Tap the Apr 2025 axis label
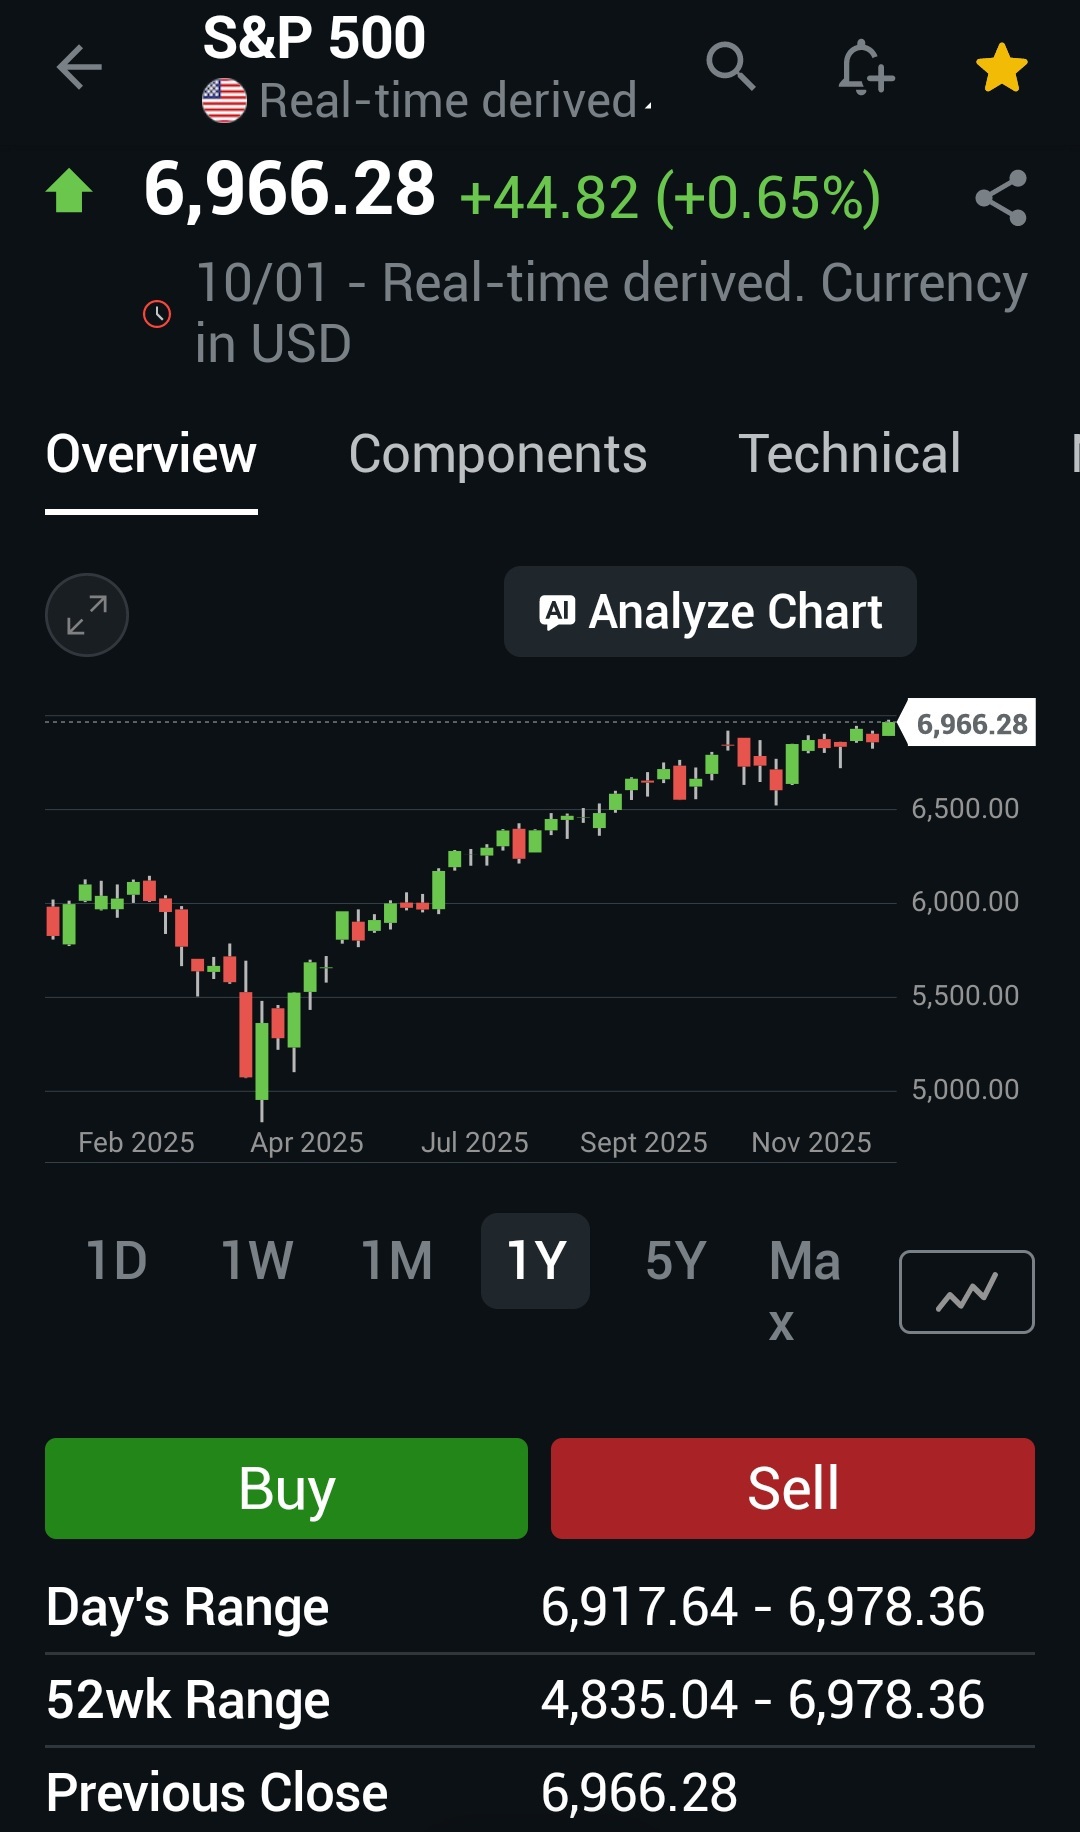 [307, 1142]
